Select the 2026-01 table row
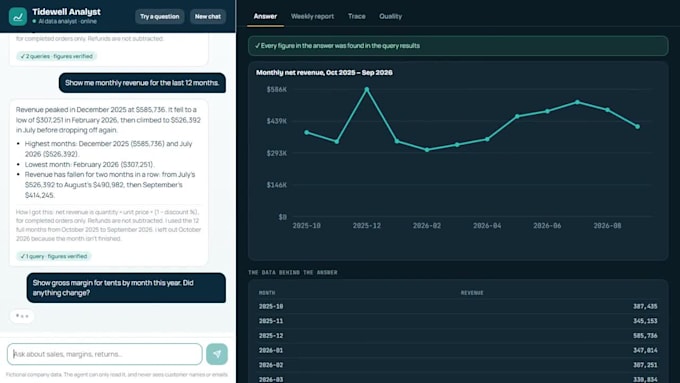Screen dimensions: 680x383 (x=458, y=350)
